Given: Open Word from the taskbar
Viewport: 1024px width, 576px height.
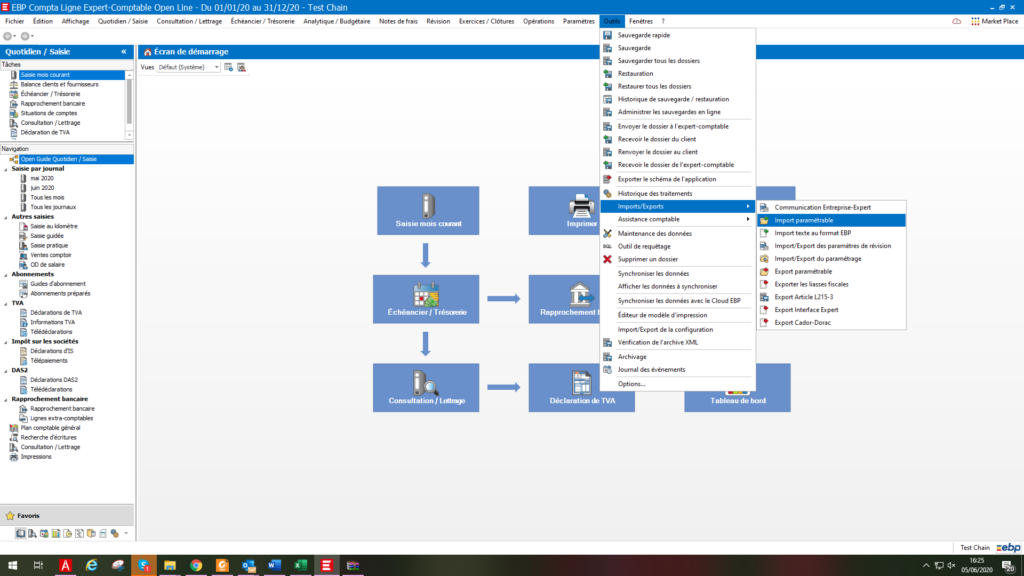Looking at the screenshot, I should point(274,566).
